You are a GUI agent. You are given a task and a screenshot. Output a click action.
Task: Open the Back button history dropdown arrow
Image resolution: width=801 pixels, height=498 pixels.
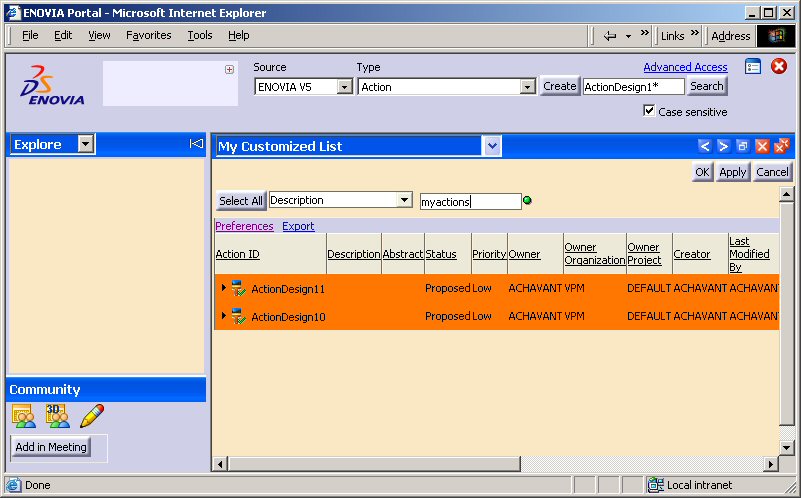628,36
